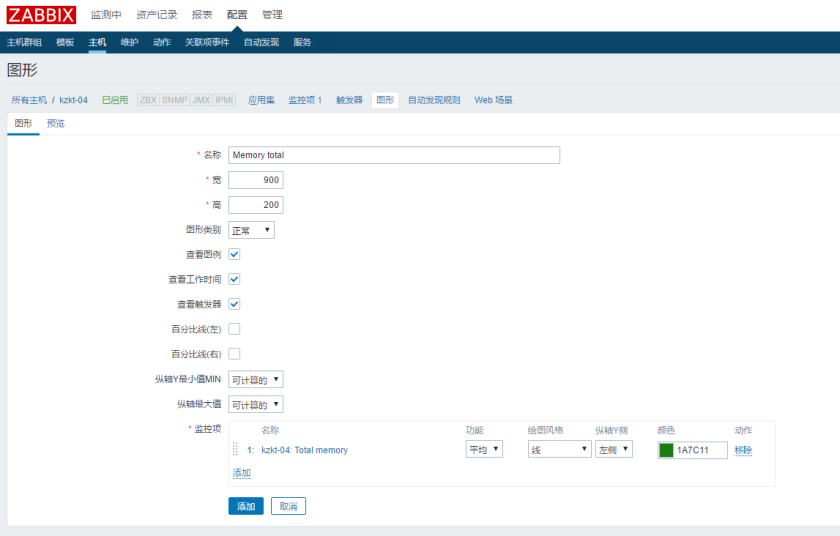Go to 自动发现 submenu
The width and height of the screenshot is (840, 536).
[x=261, y=42]
